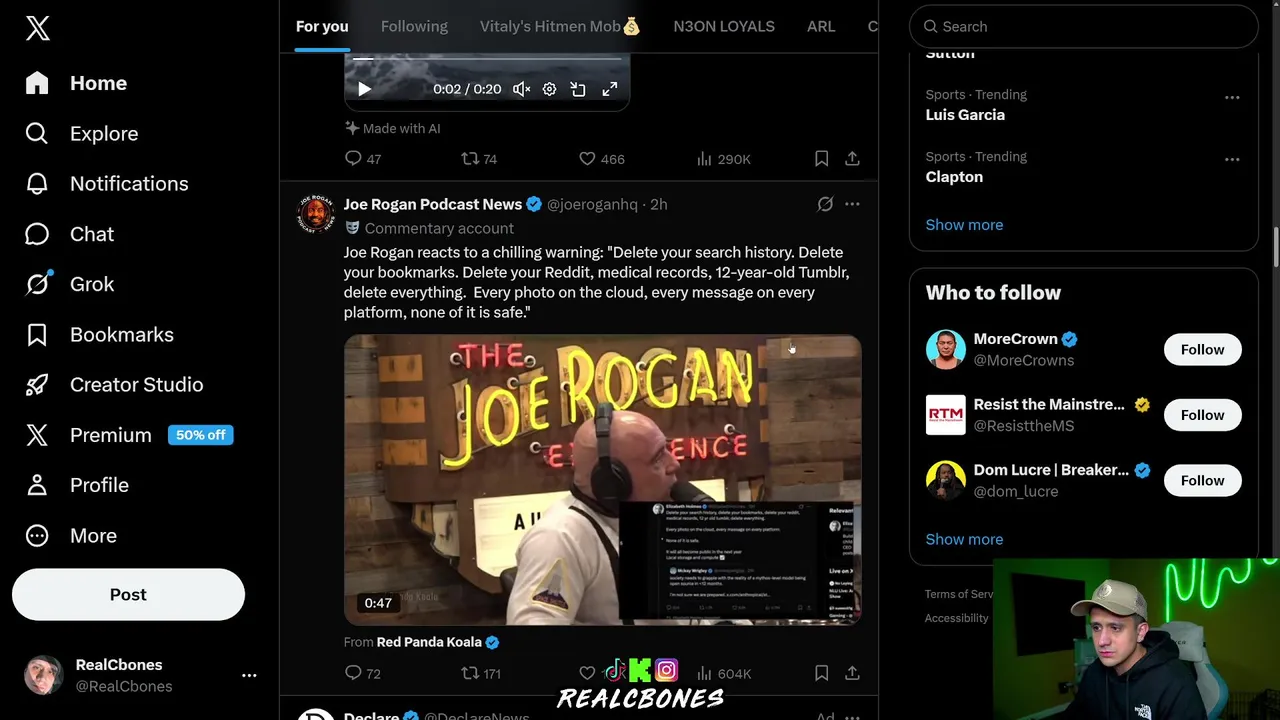Open Red Panda Koala source link

(438, 642)
